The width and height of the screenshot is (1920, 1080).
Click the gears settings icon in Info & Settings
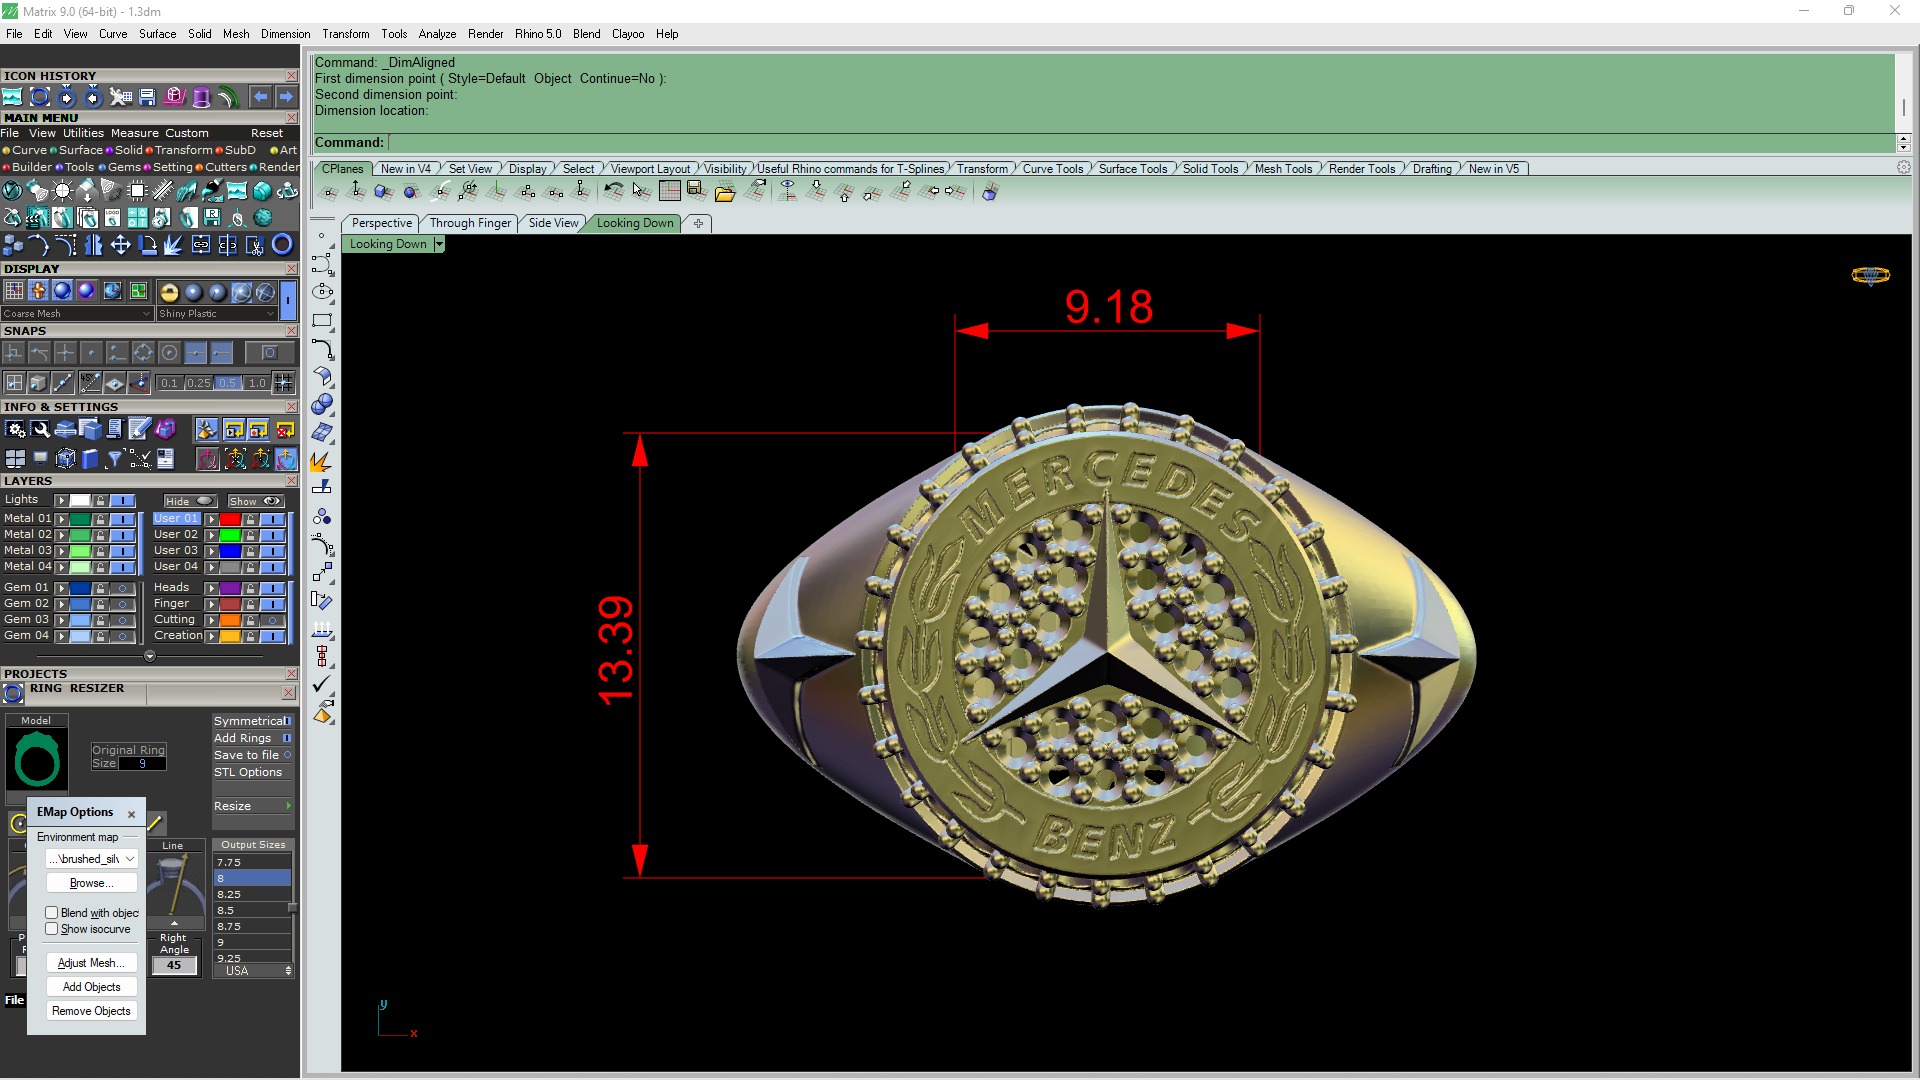tap(15, 430)
